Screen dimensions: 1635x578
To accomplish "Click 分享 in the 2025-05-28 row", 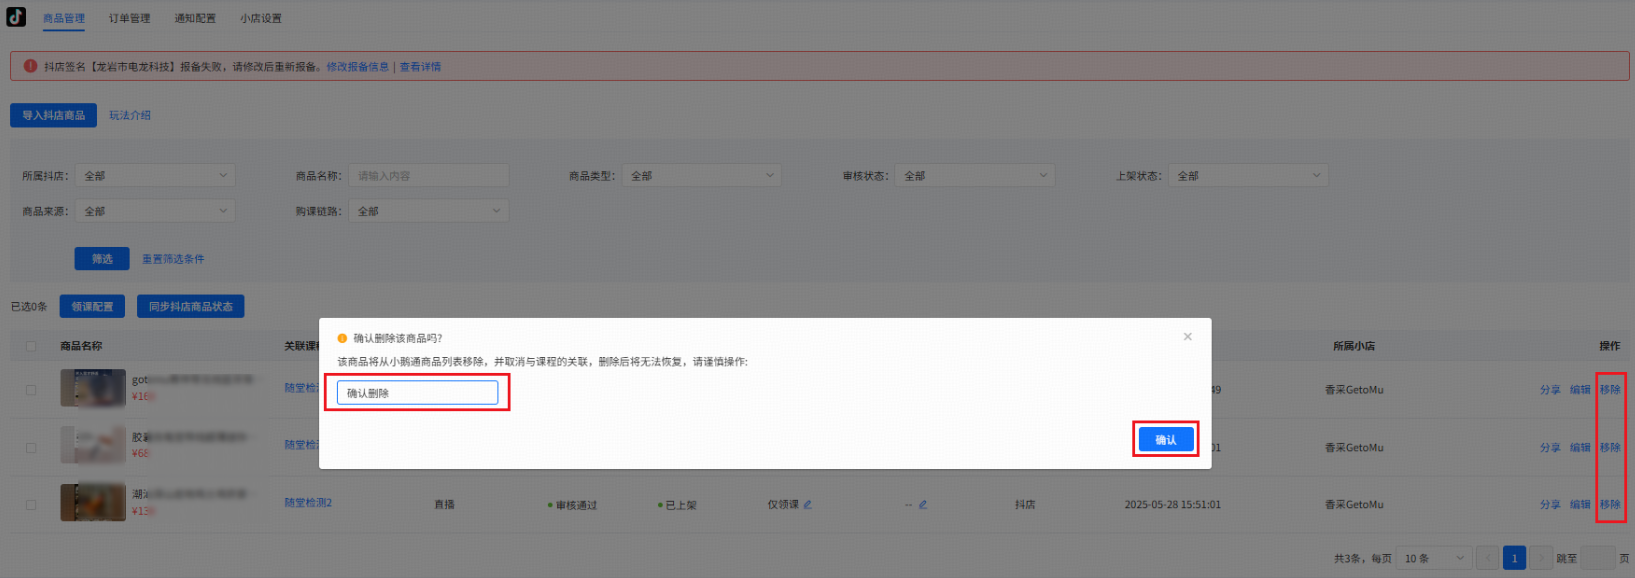I will tap(1550, 504).
